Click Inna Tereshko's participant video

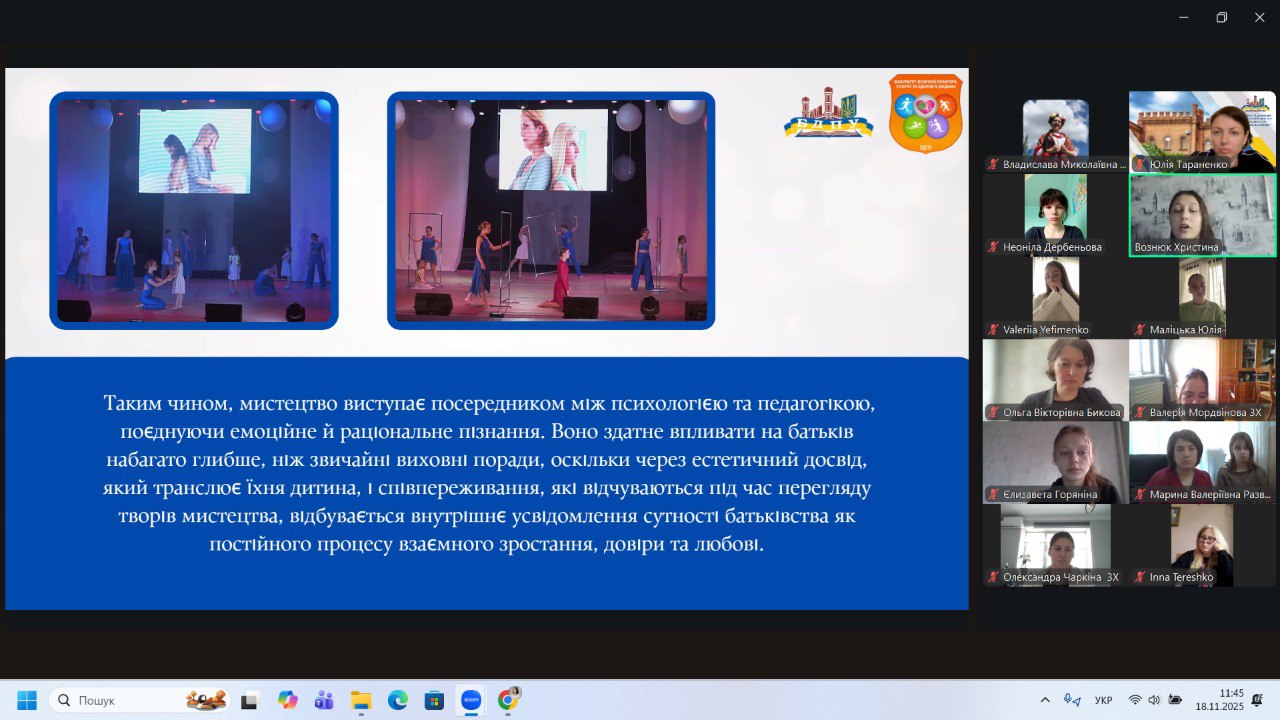point(1202,544)
